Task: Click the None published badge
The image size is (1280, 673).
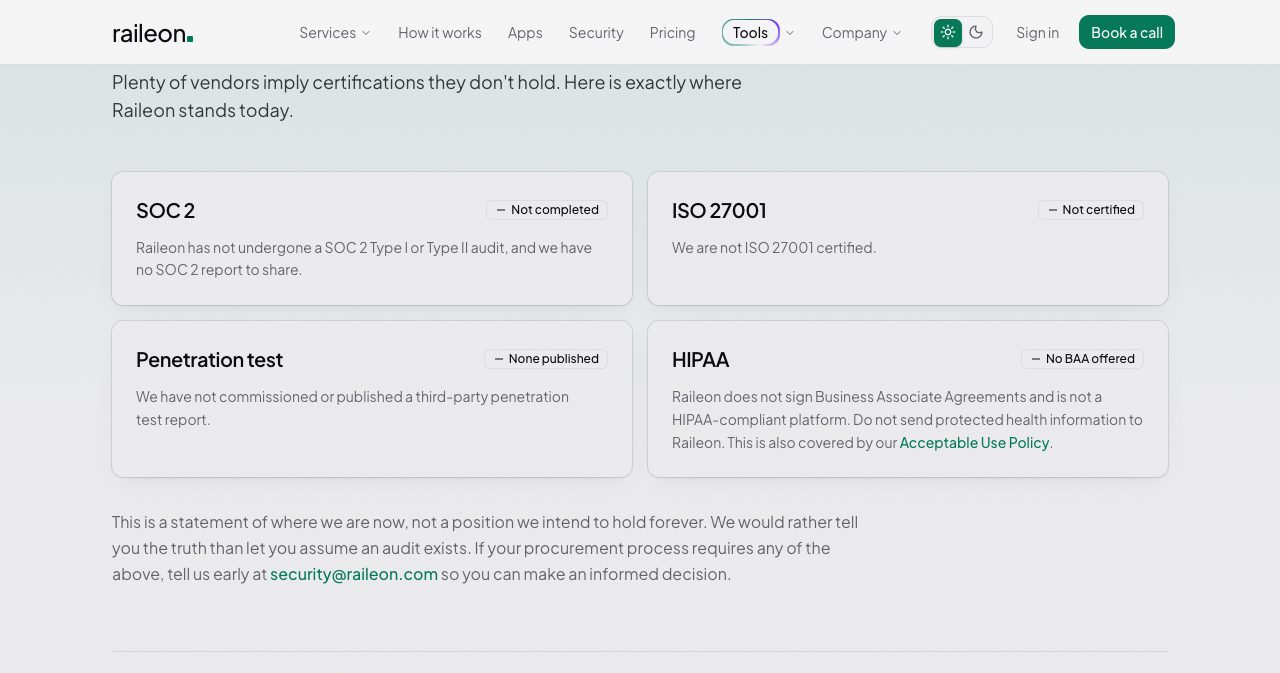Action: click(546, 359)
